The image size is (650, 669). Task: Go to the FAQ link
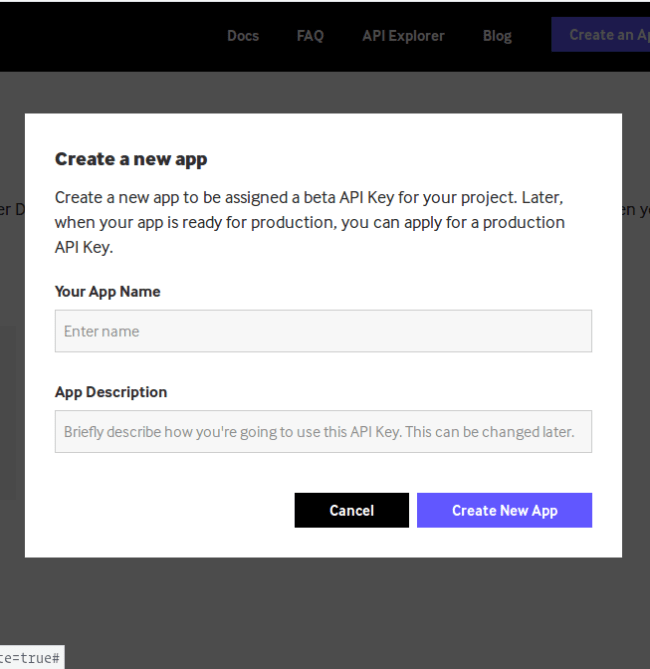(x=310, y=35)
